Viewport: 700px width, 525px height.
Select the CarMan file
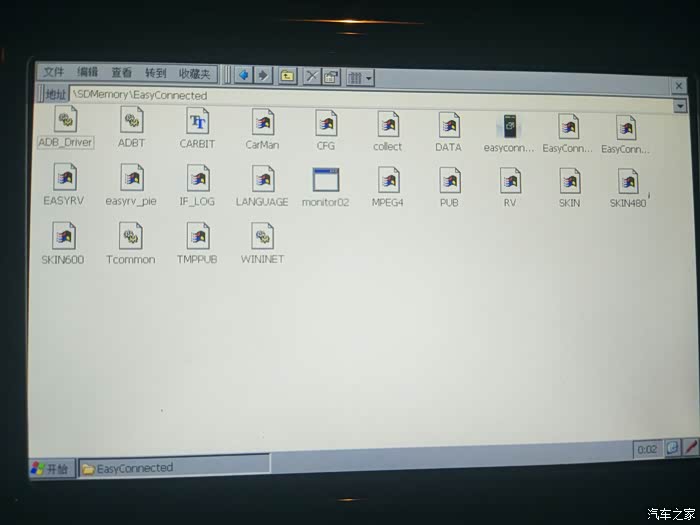(x=262, y=129)
